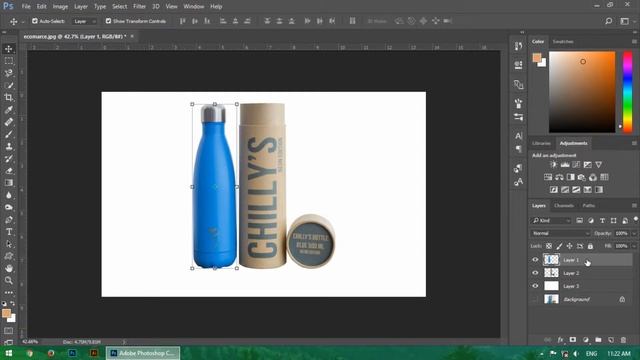Select the Path Selection tool

pos(9,244)
